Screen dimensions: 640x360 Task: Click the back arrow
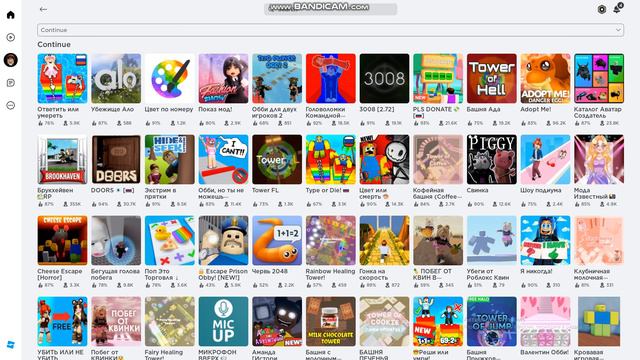(x=43, y=9)
